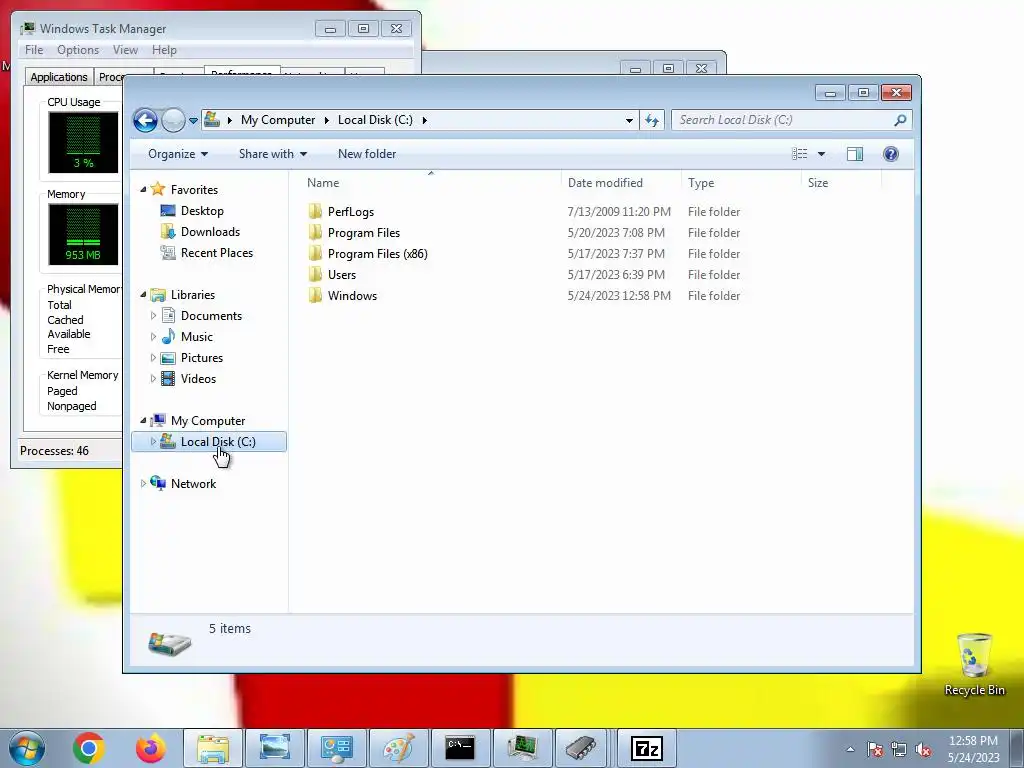
Task: Switch to Task Manager Applications tab
Action: click(59, 77)
